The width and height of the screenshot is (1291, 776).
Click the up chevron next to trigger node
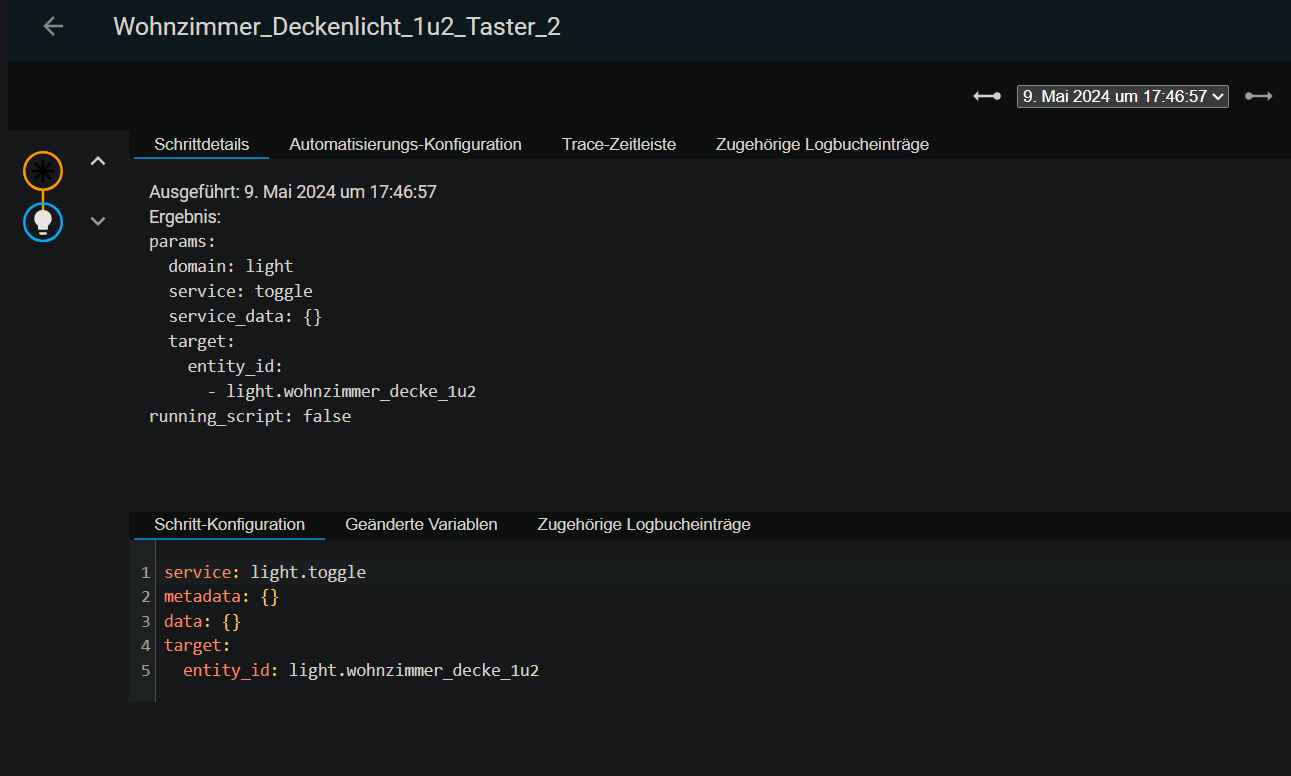pos(98,161)
